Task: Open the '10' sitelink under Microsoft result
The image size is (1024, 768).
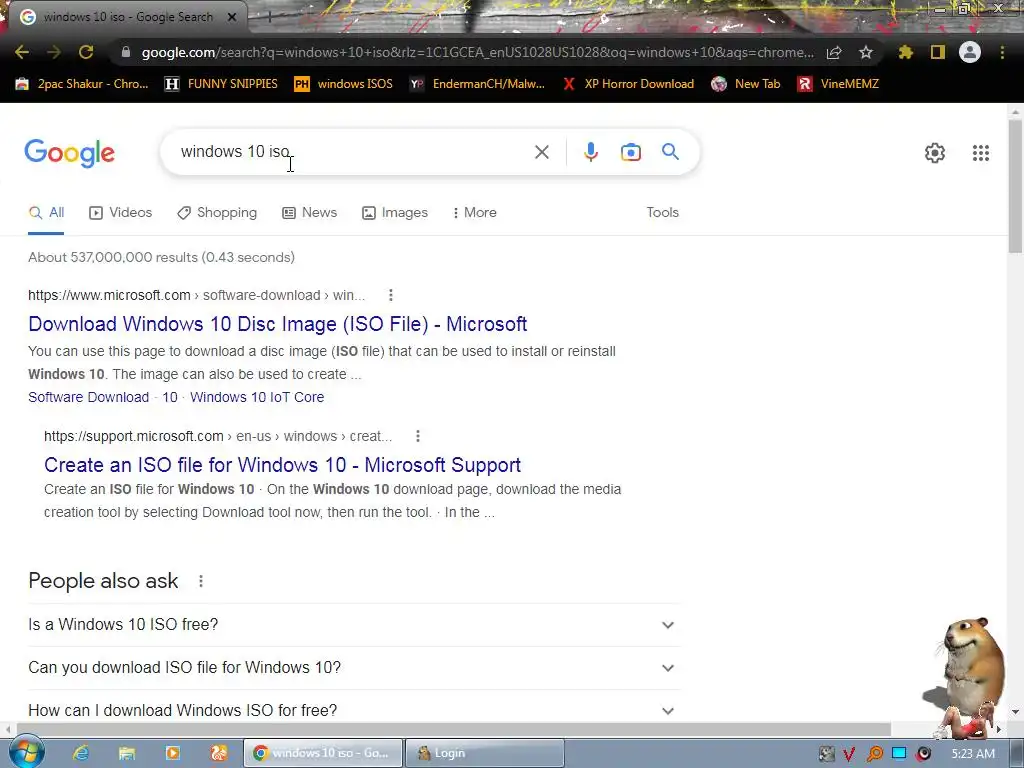Action: click(170, 397)
